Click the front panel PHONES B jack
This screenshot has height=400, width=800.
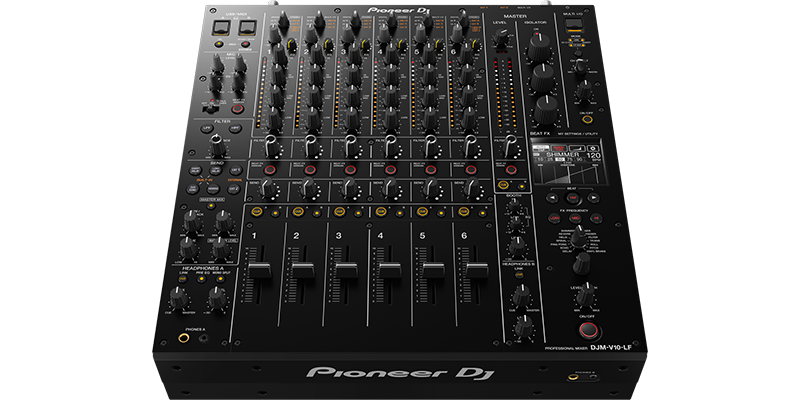pyautogui.click(x=574, y=379)
